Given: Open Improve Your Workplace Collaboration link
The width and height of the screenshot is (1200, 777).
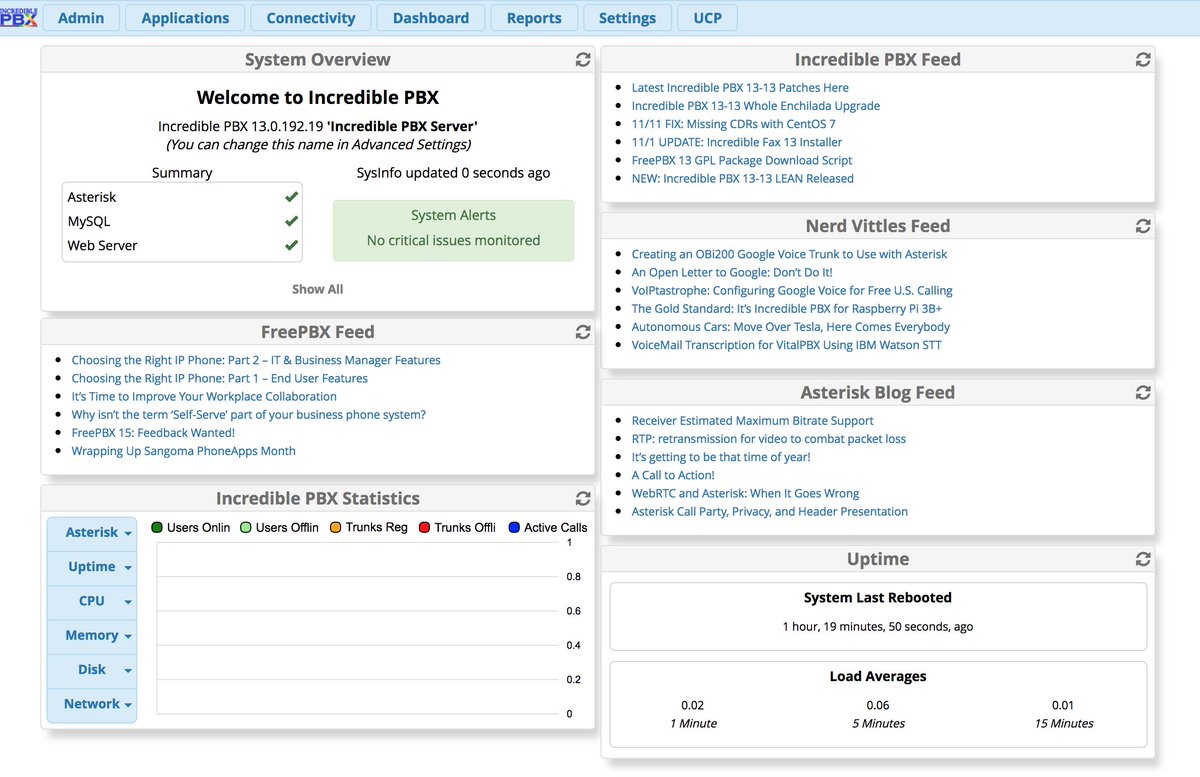Looking at the screenshot, I should click(204, 396).
